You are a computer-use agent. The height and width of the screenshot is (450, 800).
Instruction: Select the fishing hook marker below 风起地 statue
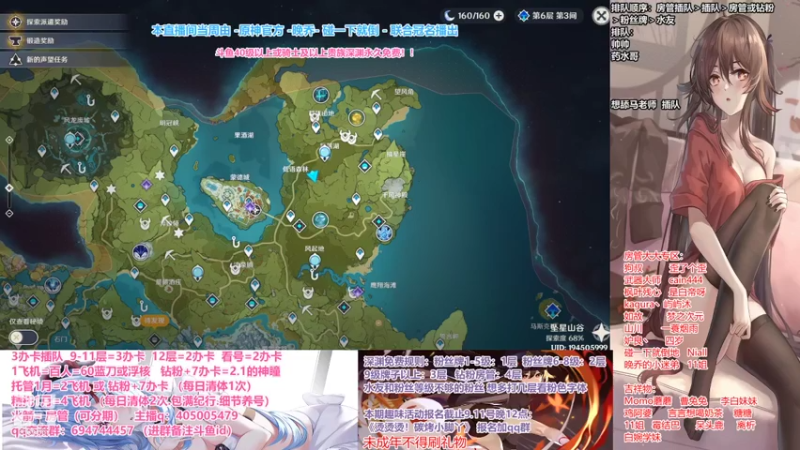tap(314, 276)
